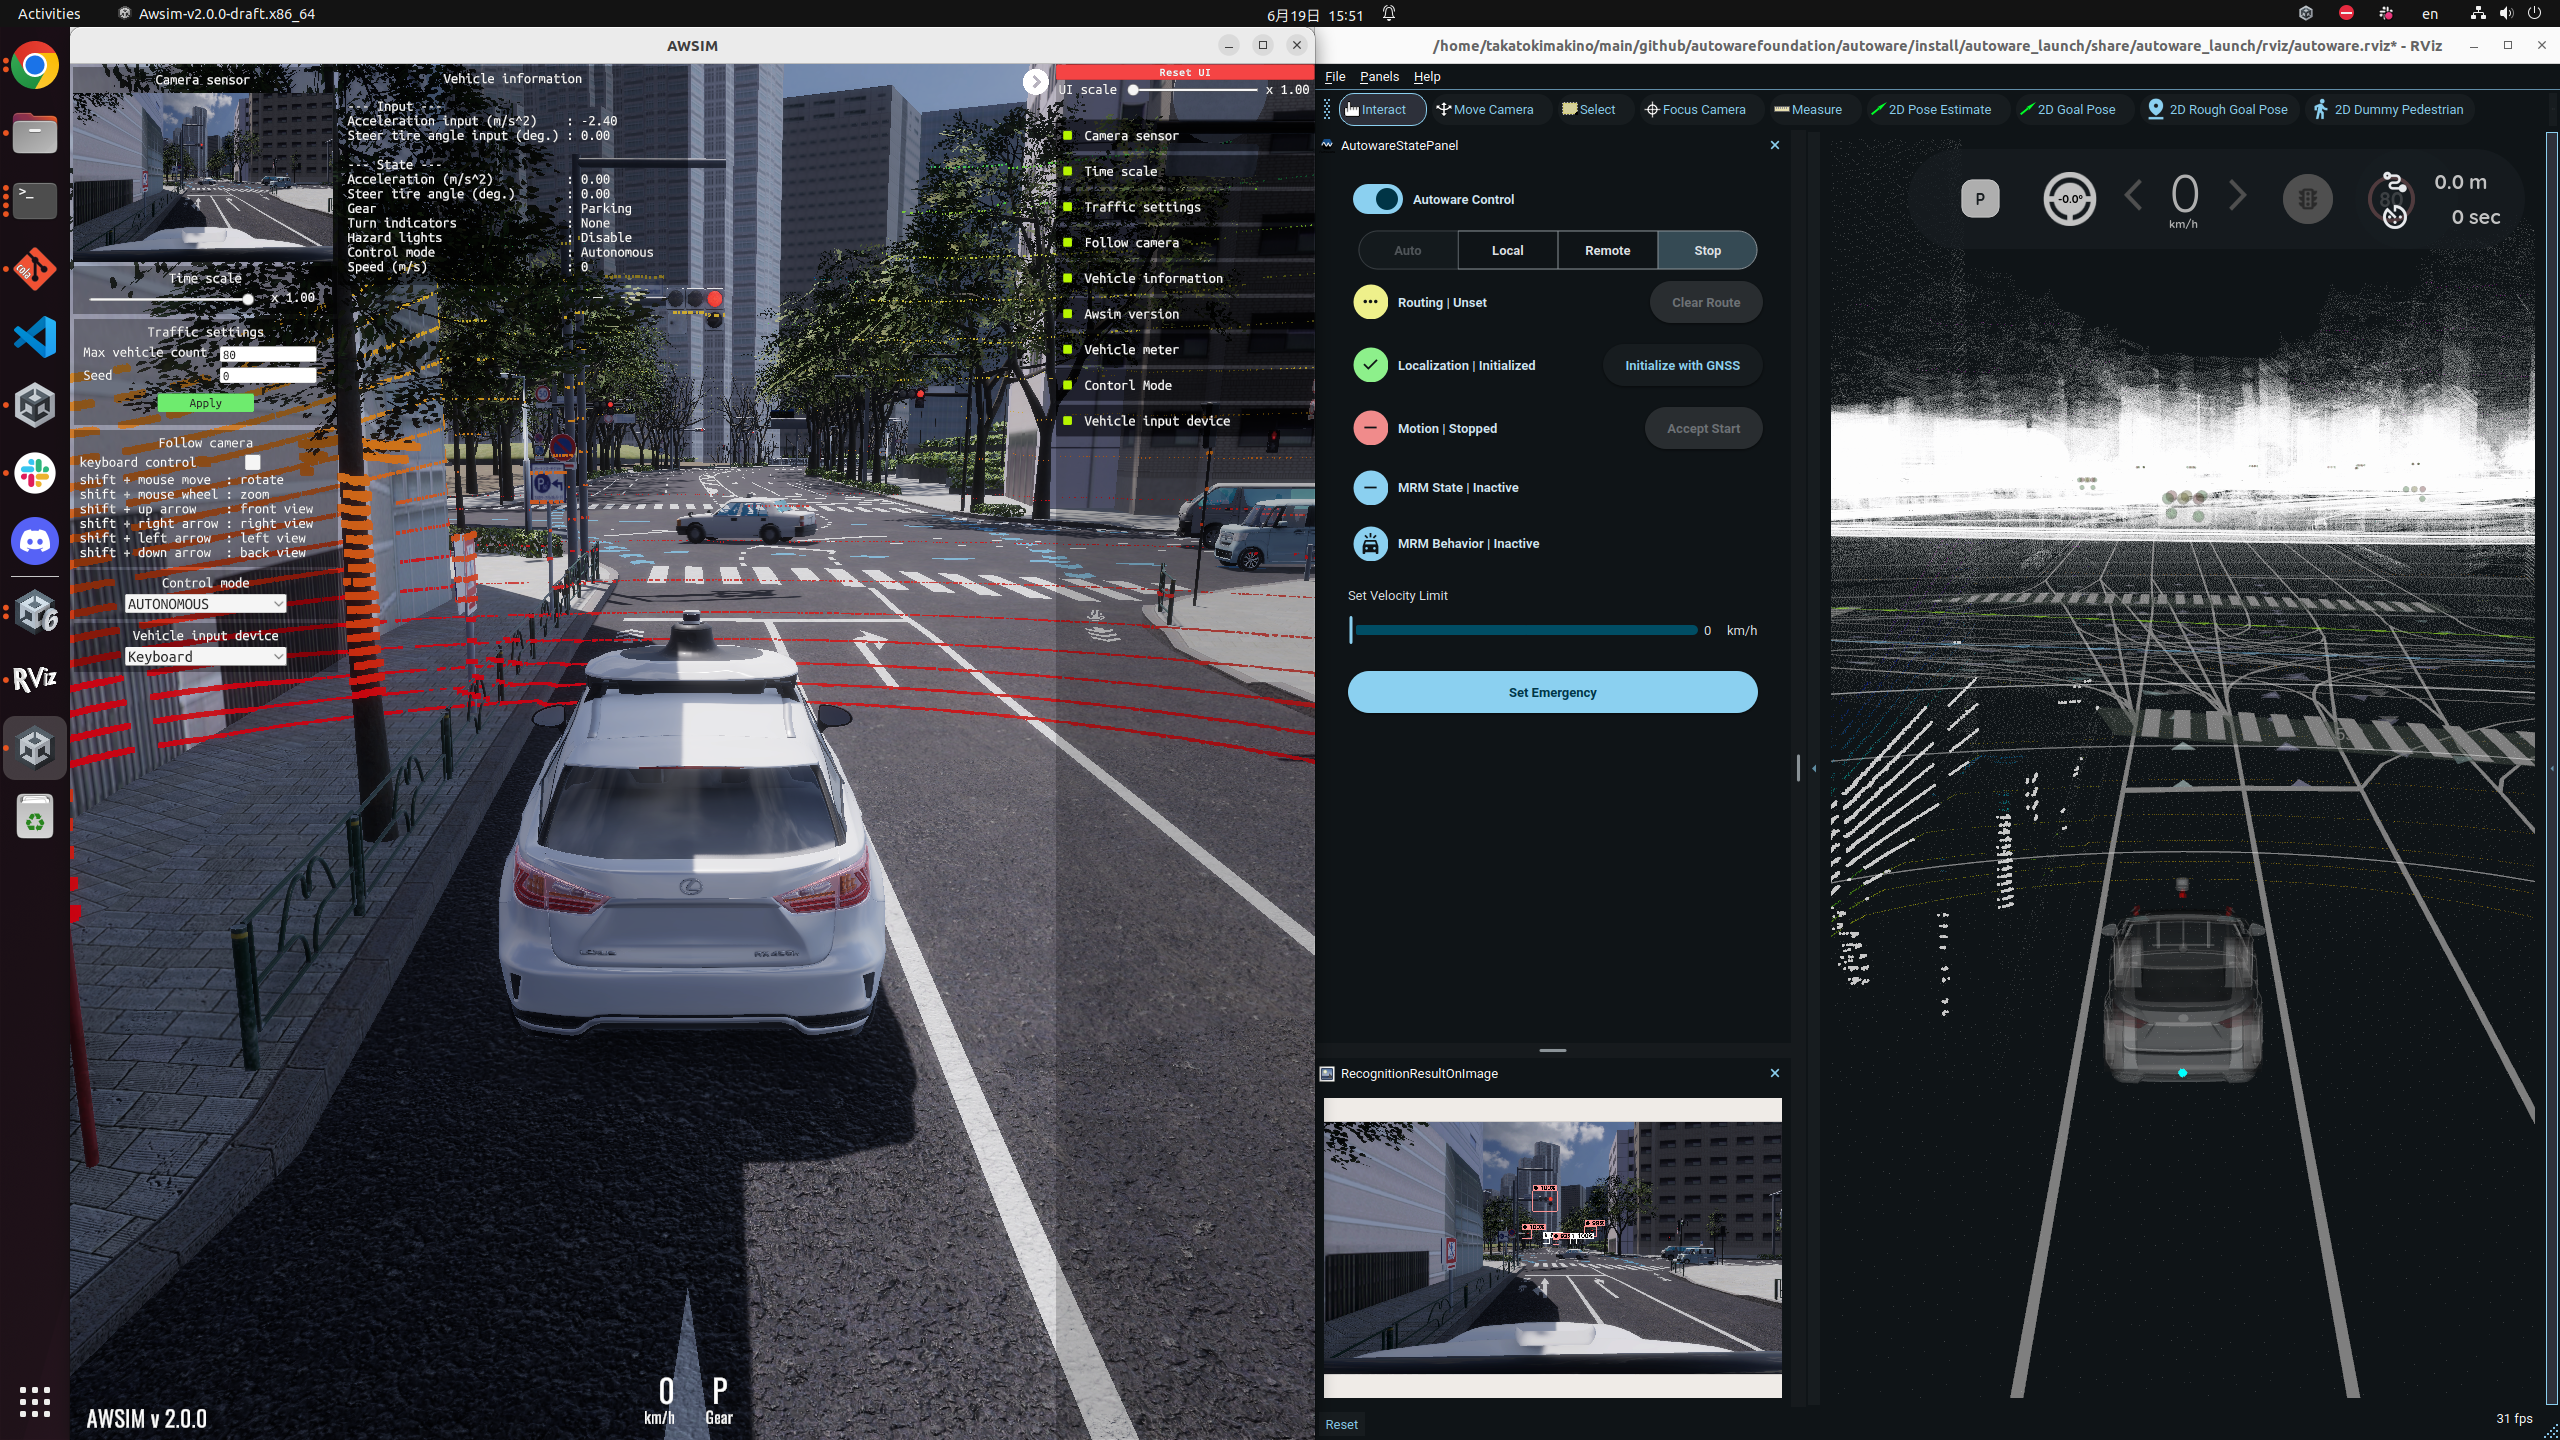Click the Move Camera tool
2560x1440 pixels.
tap(1484, 110)
